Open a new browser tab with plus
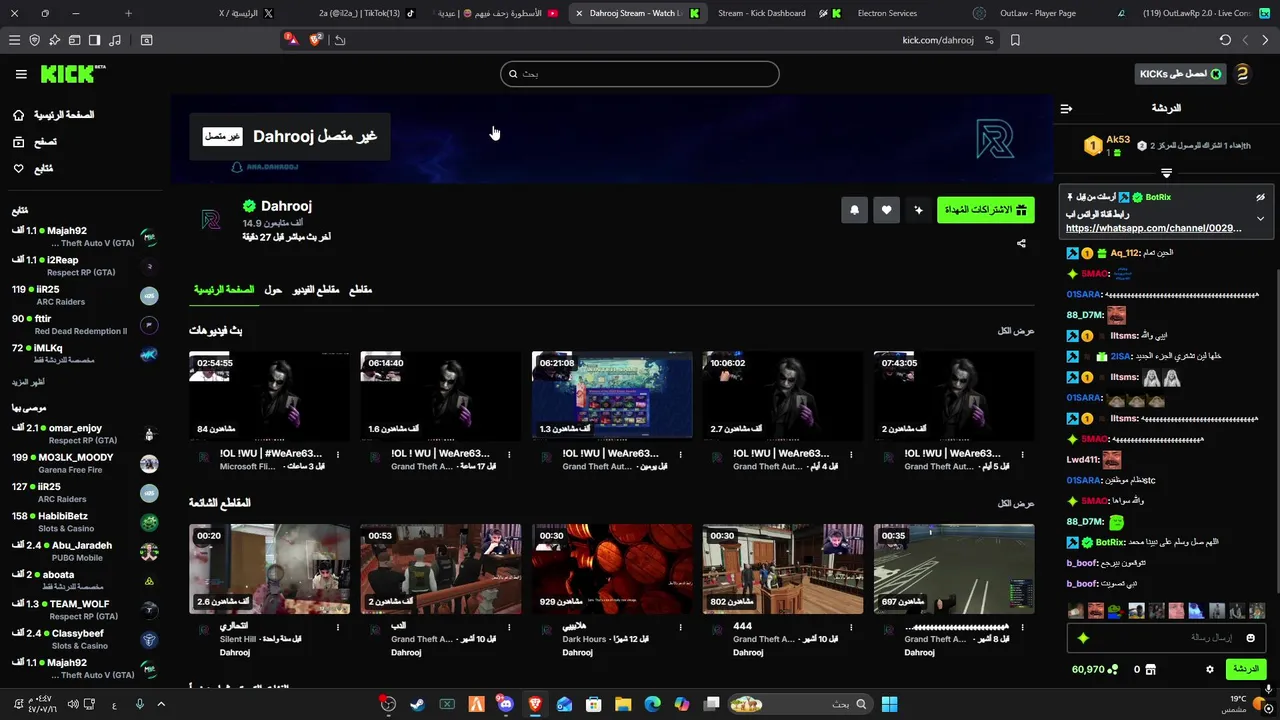The image size is (1280, 720). [128, 13]
